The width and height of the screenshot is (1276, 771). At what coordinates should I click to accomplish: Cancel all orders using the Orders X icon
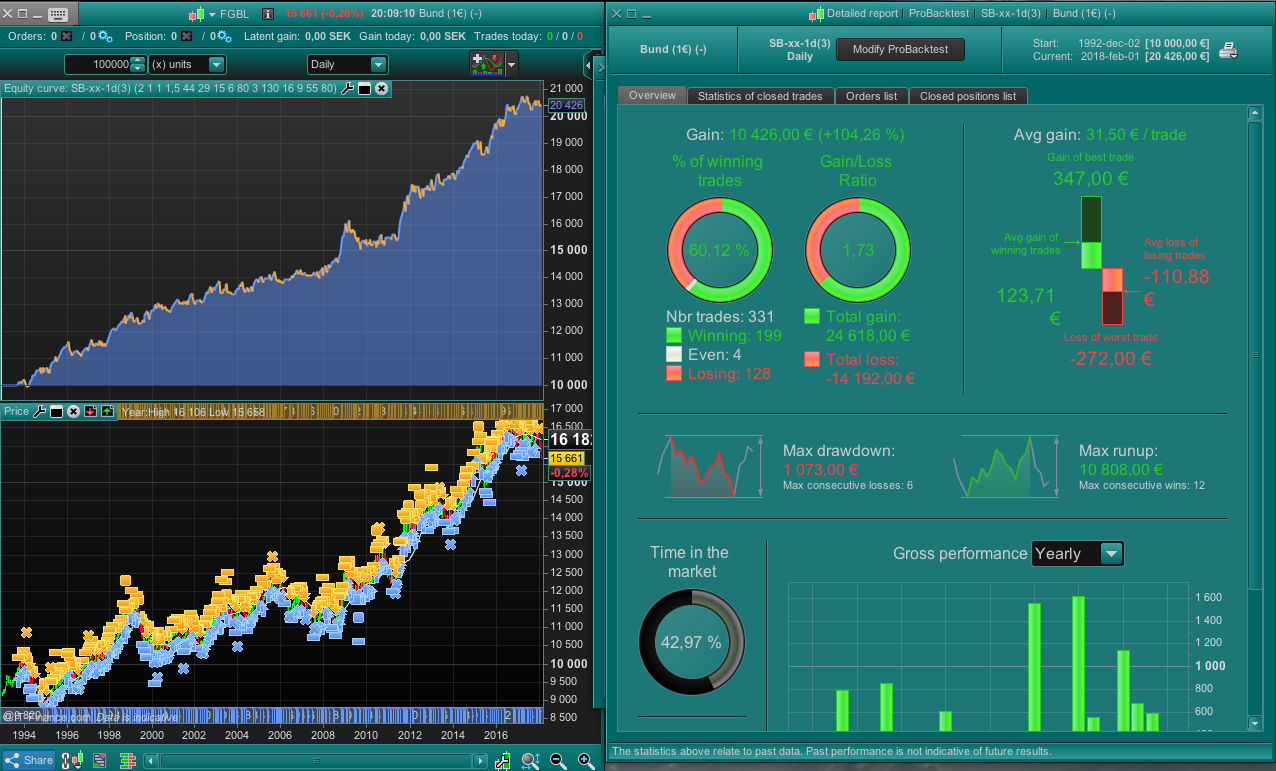coord(66,36)
